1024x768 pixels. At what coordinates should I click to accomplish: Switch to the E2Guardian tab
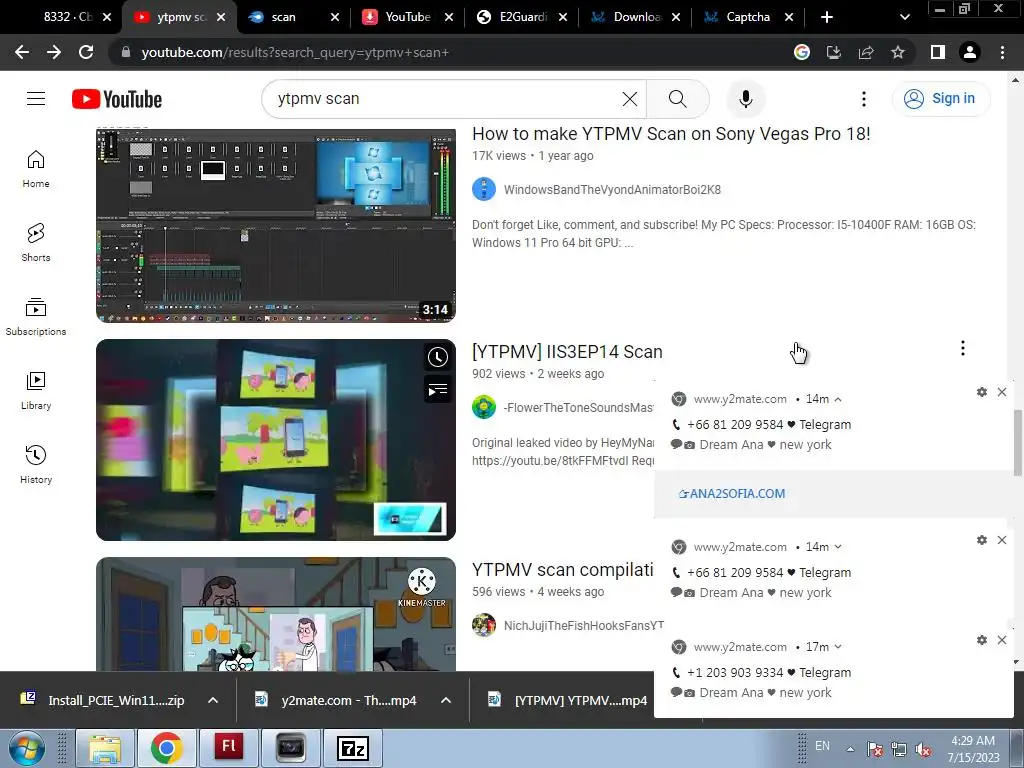click(520, 17)
